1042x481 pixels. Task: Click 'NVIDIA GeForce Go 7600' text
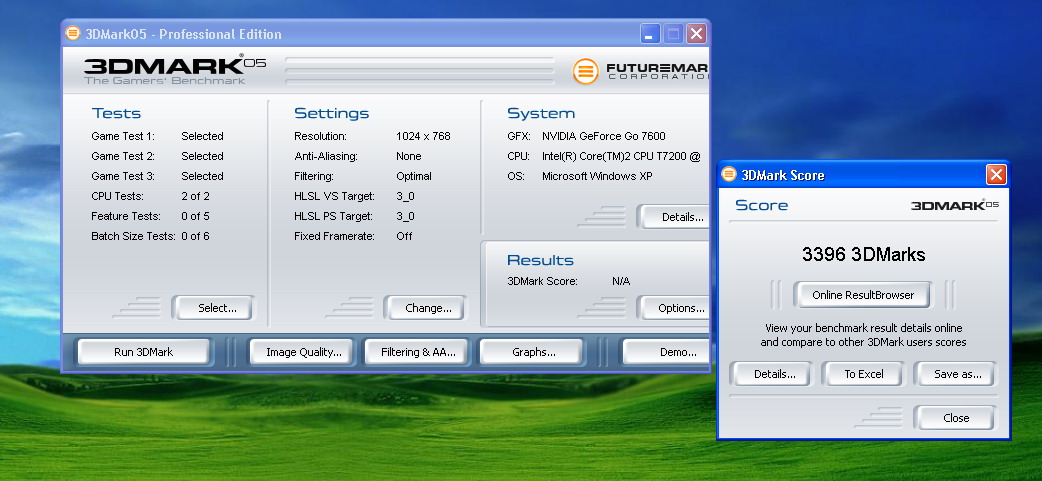click(603, 136)
